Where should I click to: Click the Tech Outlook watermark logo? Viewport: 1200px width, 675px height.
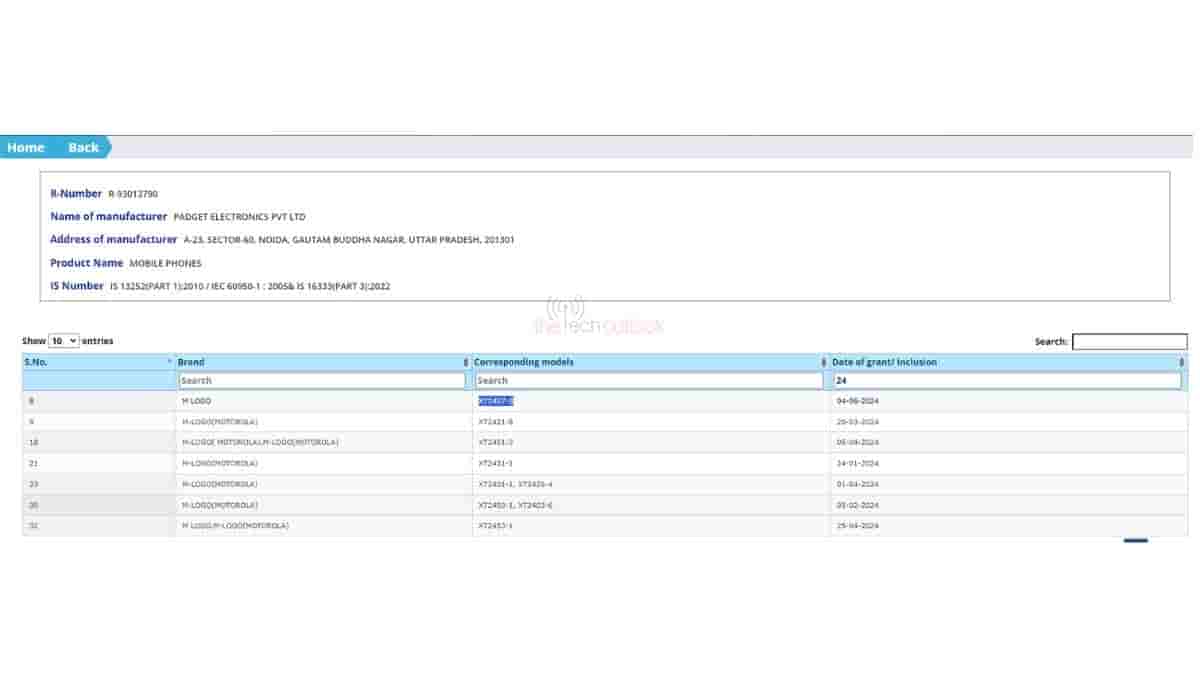598,317
